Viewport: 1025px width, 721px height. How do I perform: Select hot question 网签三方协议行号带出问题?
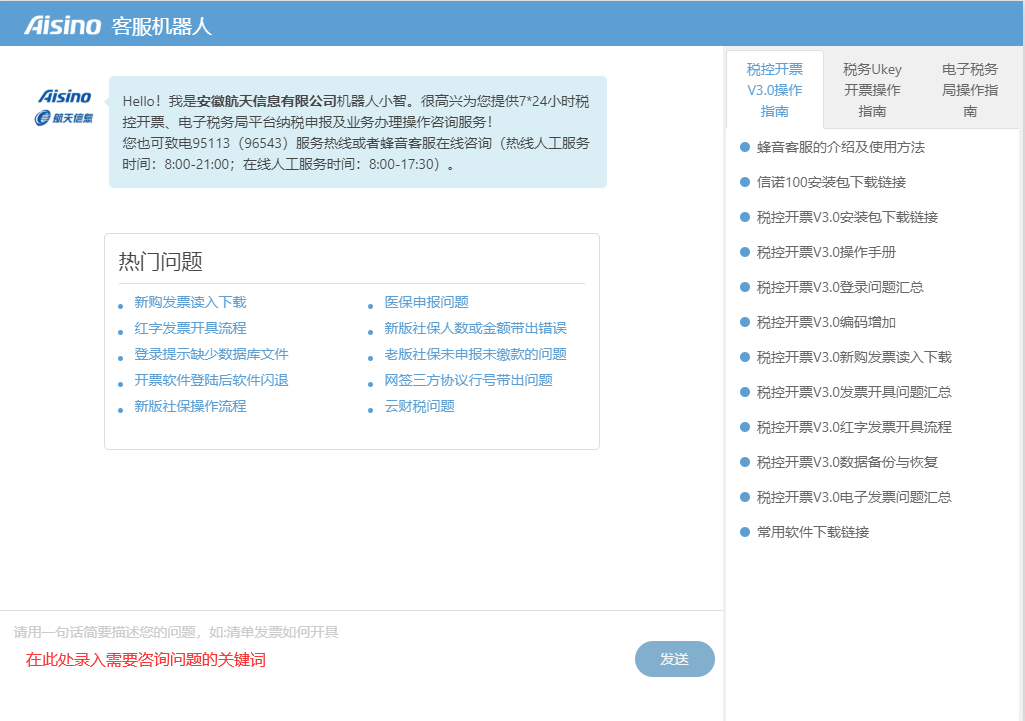pyautogui.click(x=468, y=380)
